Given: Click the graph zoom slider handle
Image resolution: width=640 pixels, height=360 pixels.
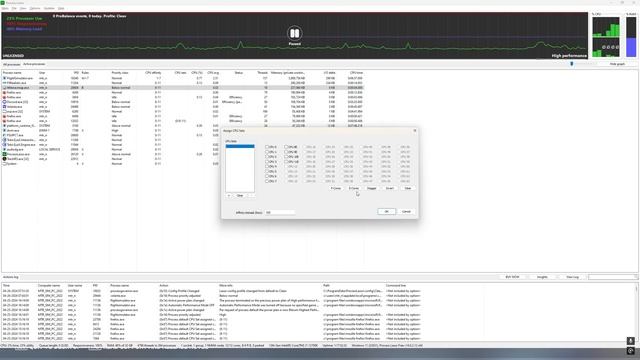Looking at the screenshot, I should 571,64.
